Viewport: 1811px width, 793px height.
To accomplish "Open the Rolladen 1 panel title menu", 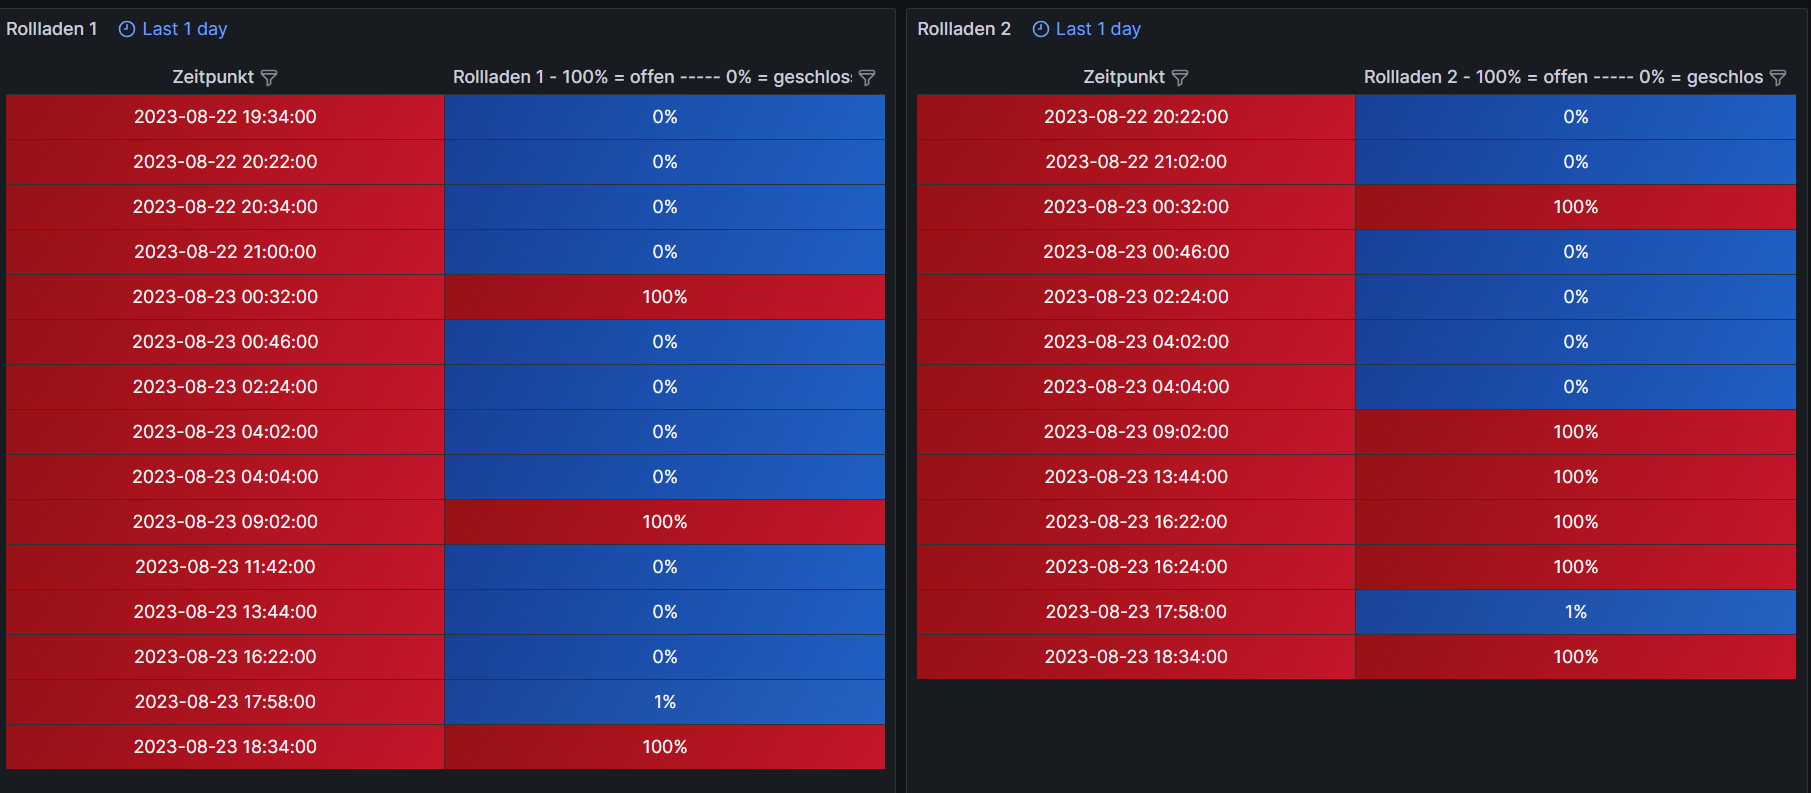I will (52, 29).
